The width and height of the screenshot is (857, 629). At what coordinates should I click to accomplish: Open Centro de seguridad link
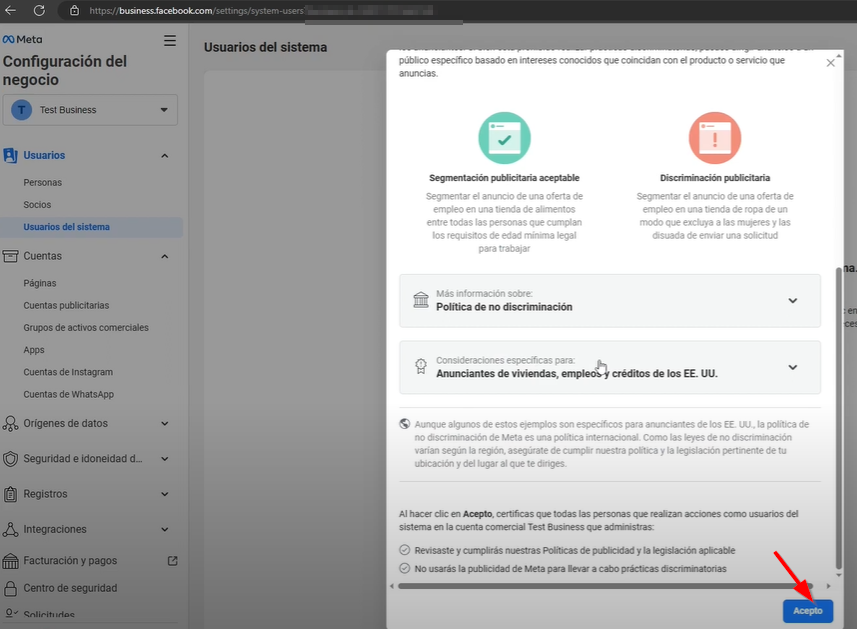(70, 588)
